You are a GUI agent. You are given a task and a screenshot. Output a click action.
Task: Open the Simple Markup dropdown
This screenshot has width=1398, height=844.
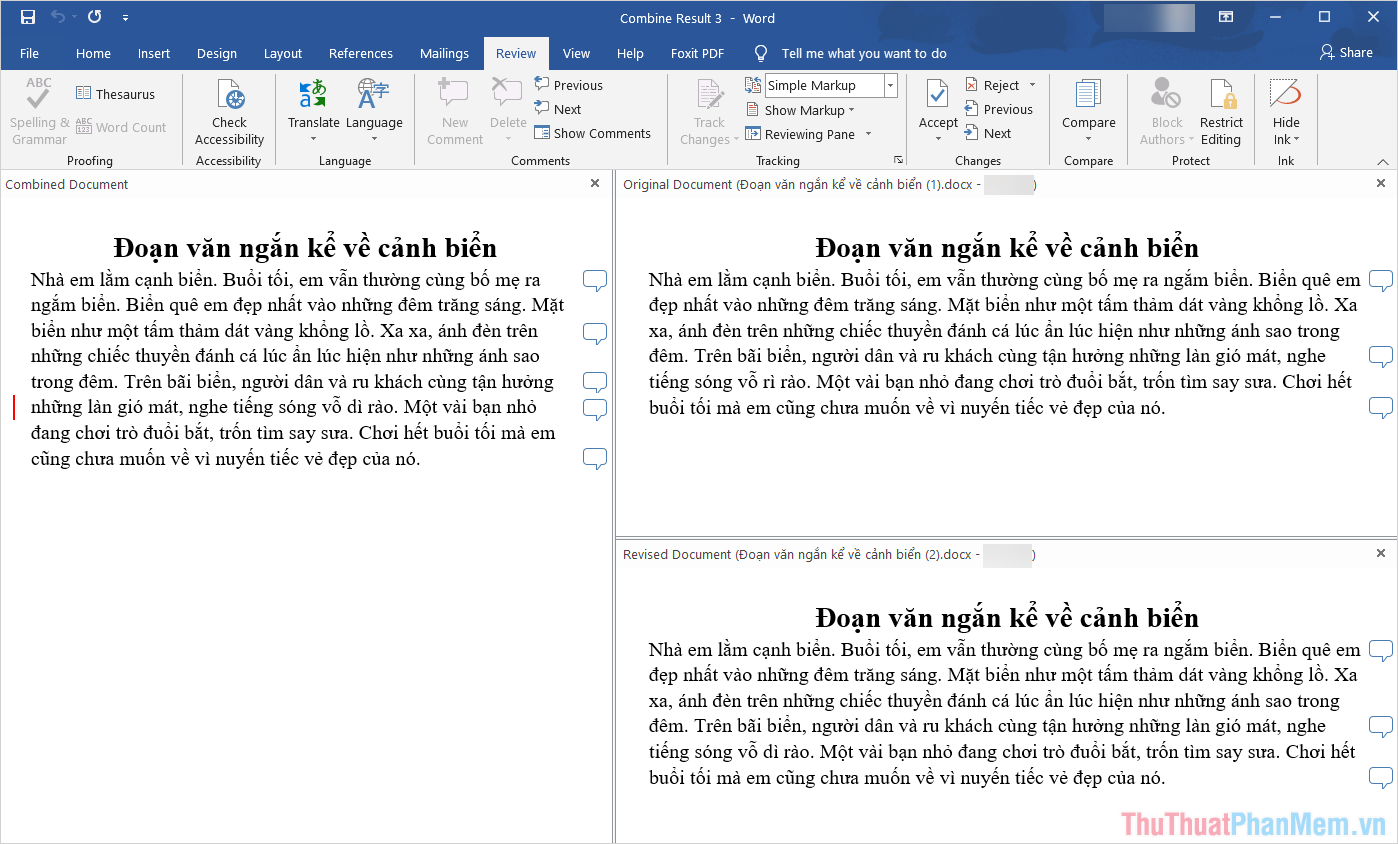[891, 85]
